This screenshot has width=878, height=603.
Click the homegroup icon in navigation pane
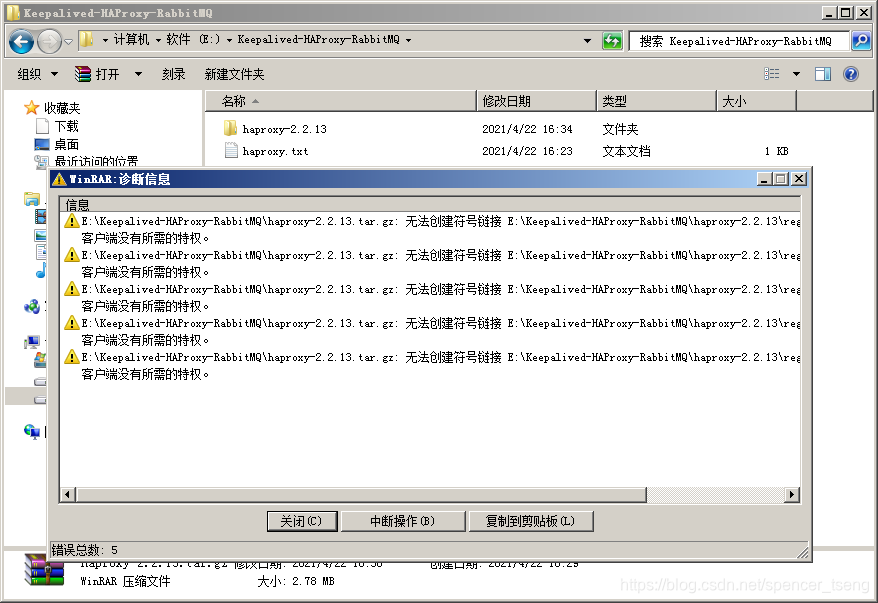tap(31, 306)
